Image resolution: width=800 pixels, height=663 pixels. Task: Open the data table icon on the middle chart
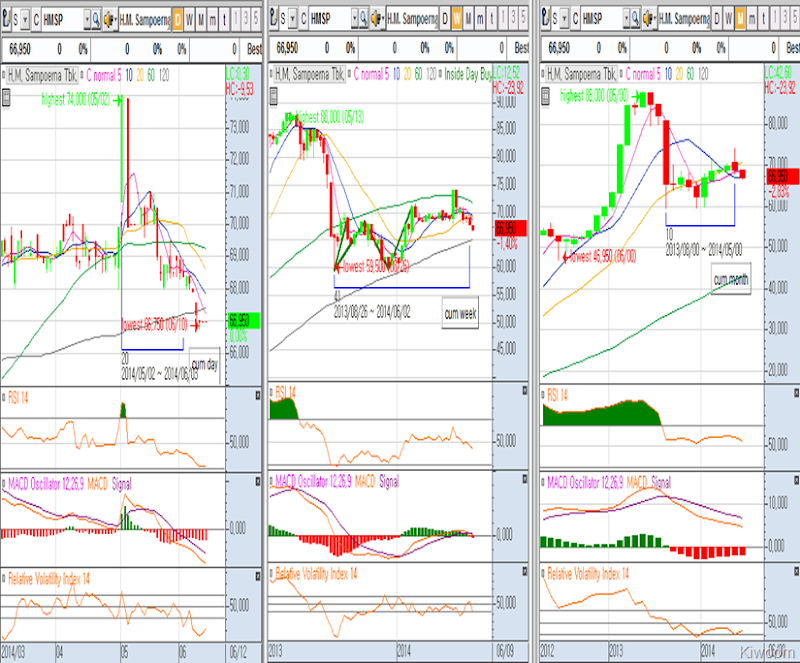(273, 96)
